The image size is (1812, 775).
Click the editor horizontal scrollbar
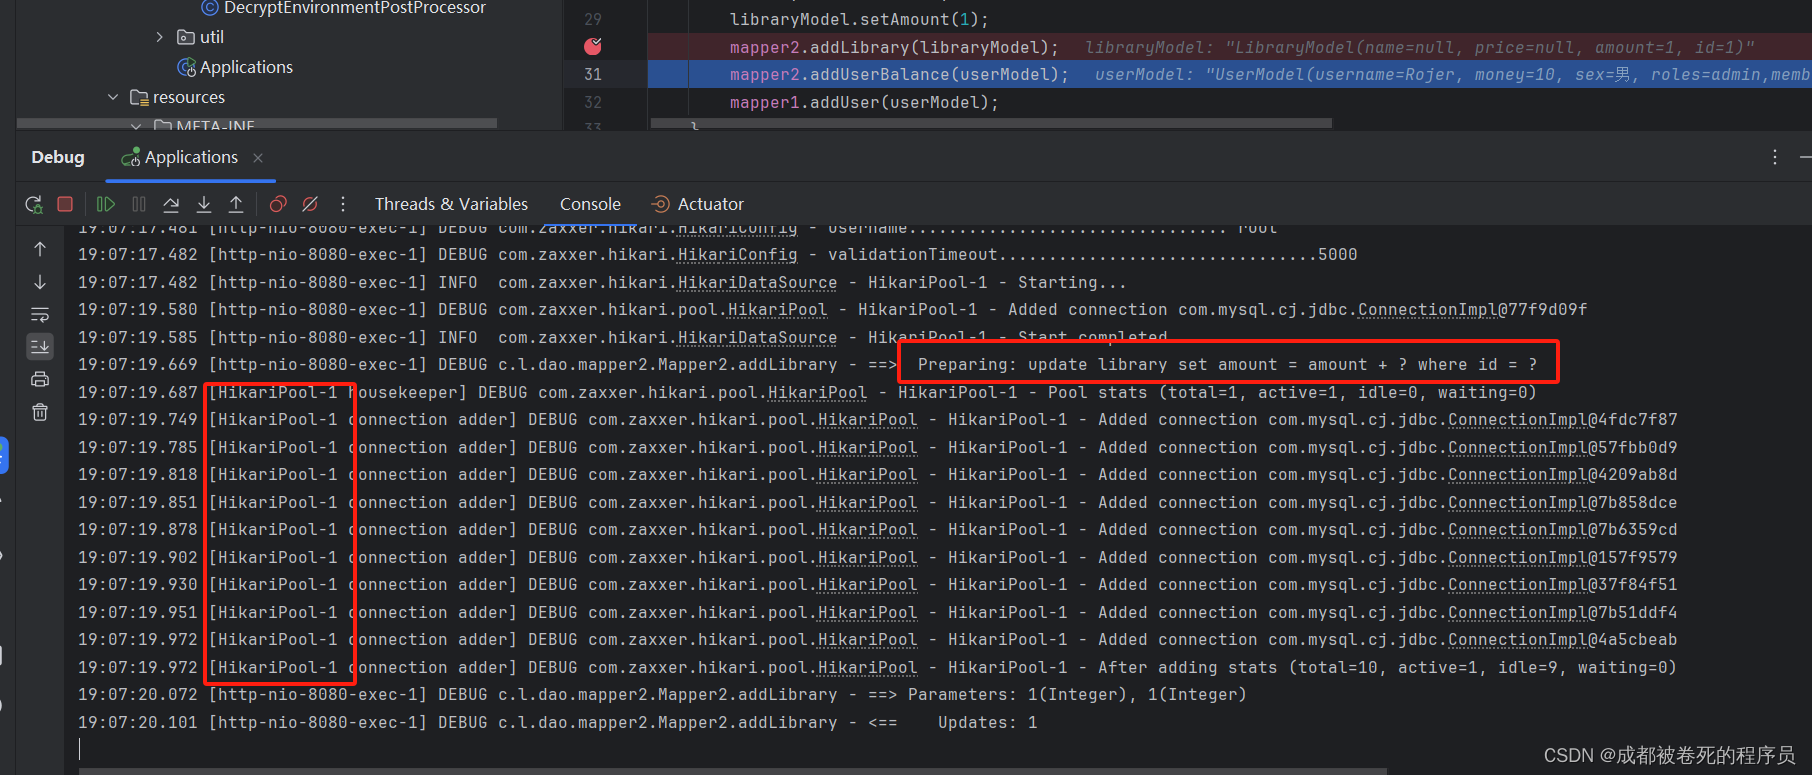point(991,123)
